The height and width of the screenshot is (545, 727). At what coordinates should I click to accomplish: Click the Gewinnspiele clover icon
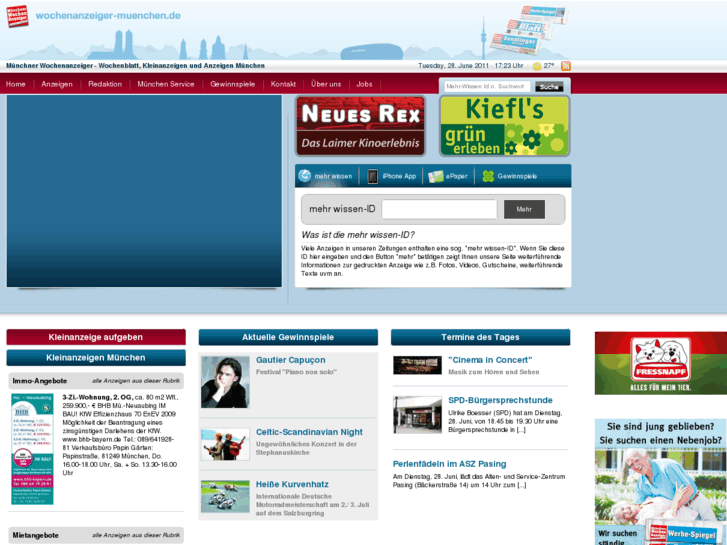click(x=488, y=176)
